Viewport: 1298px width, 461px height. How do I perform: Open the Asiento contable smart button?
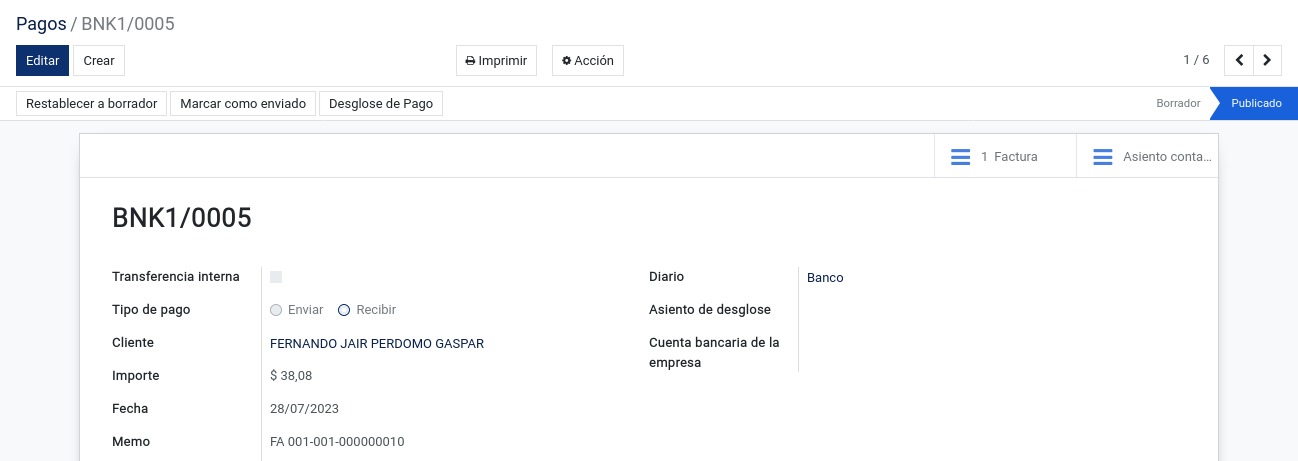(x=1147, y=157)
